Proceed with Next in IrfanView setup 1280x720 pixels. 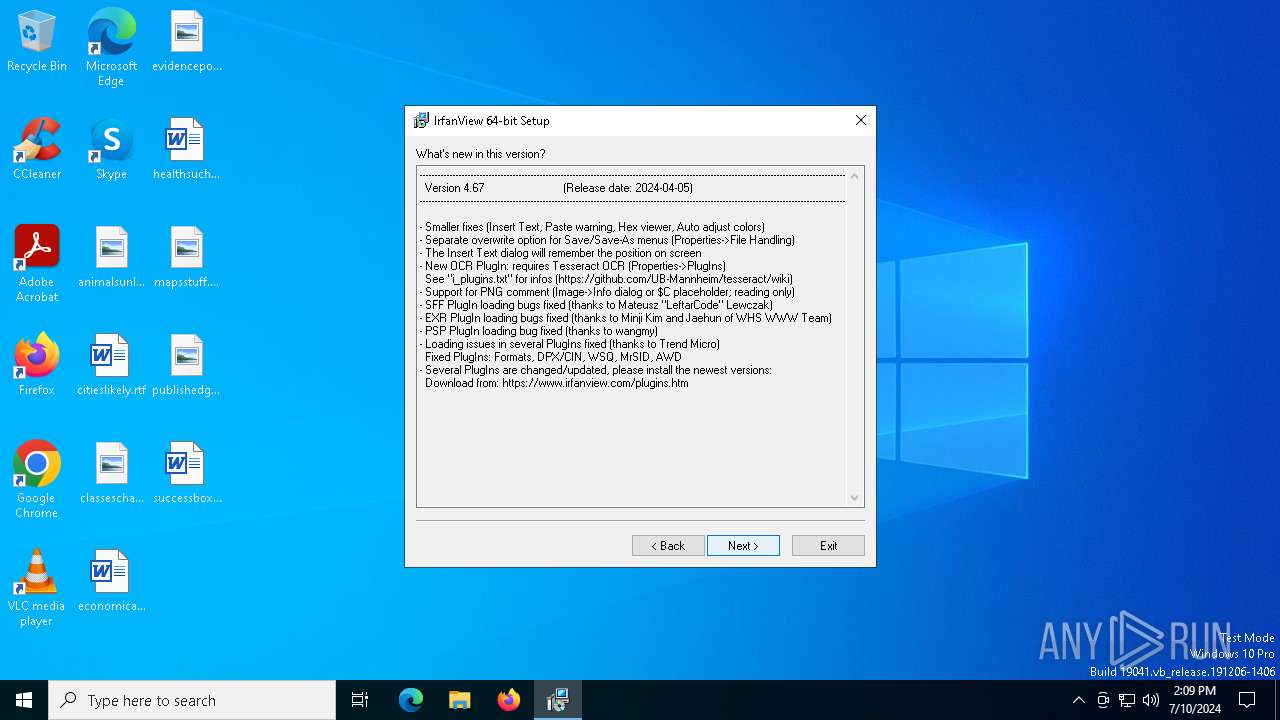pos(743,545)
